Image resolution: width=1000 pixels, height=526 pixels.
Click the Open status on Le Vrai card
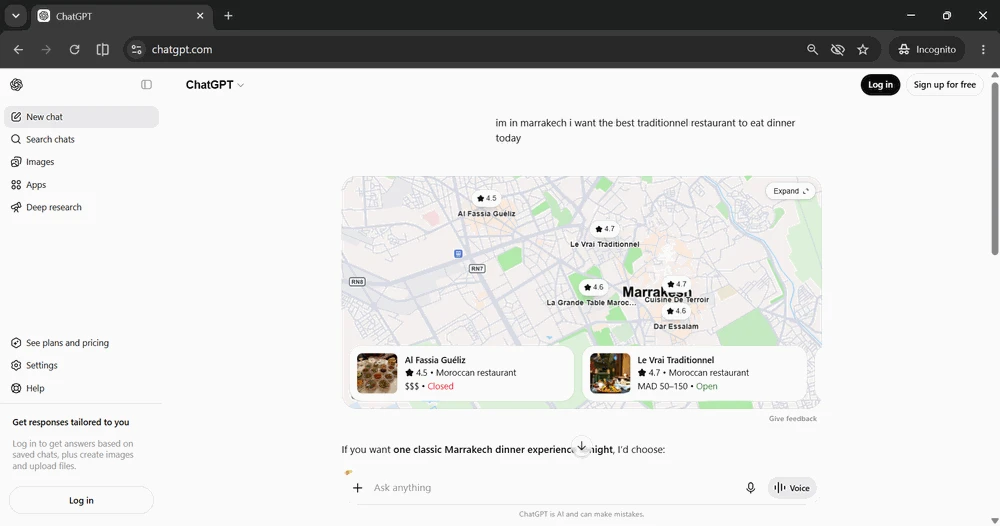[x=707, y=386]
